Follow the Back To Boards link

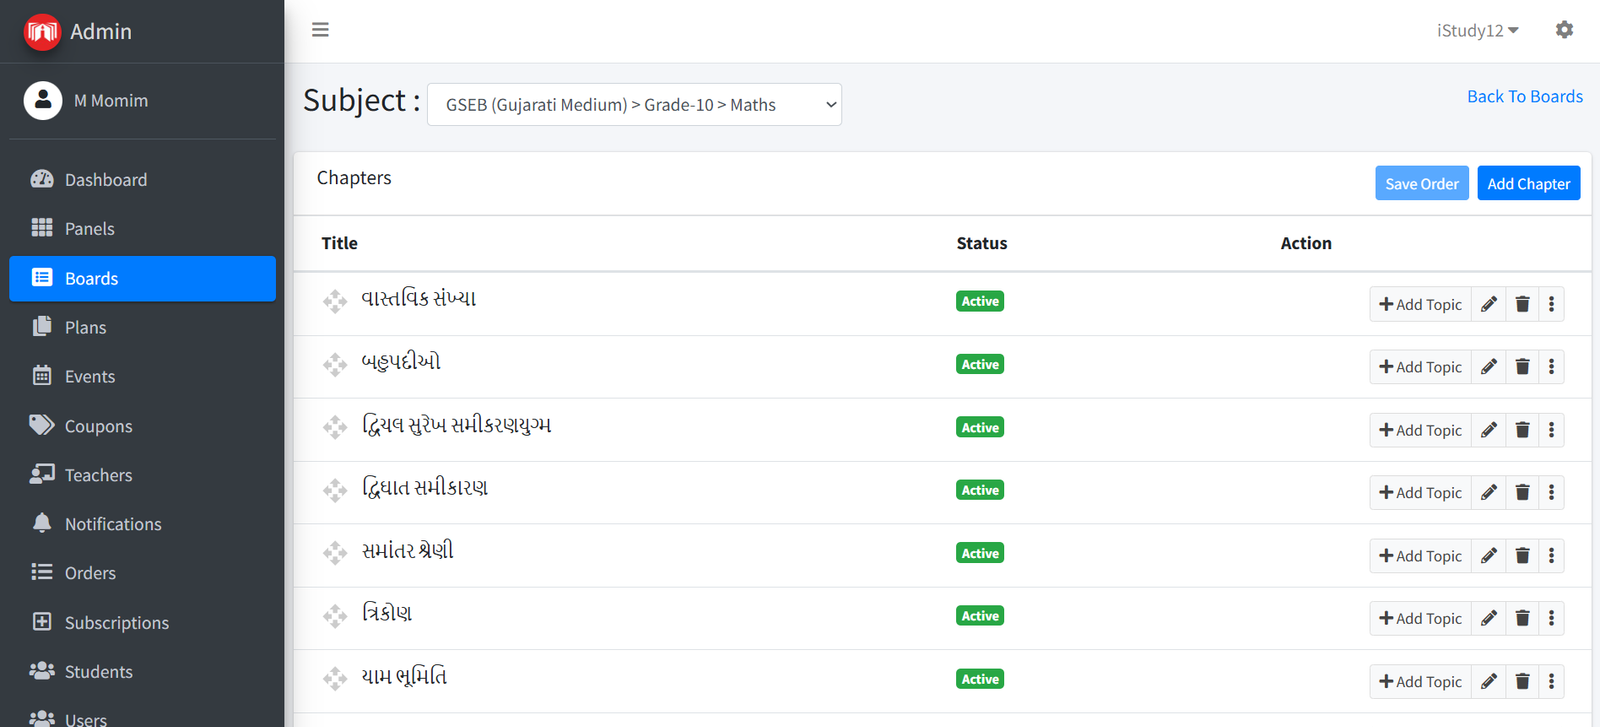1524,96
